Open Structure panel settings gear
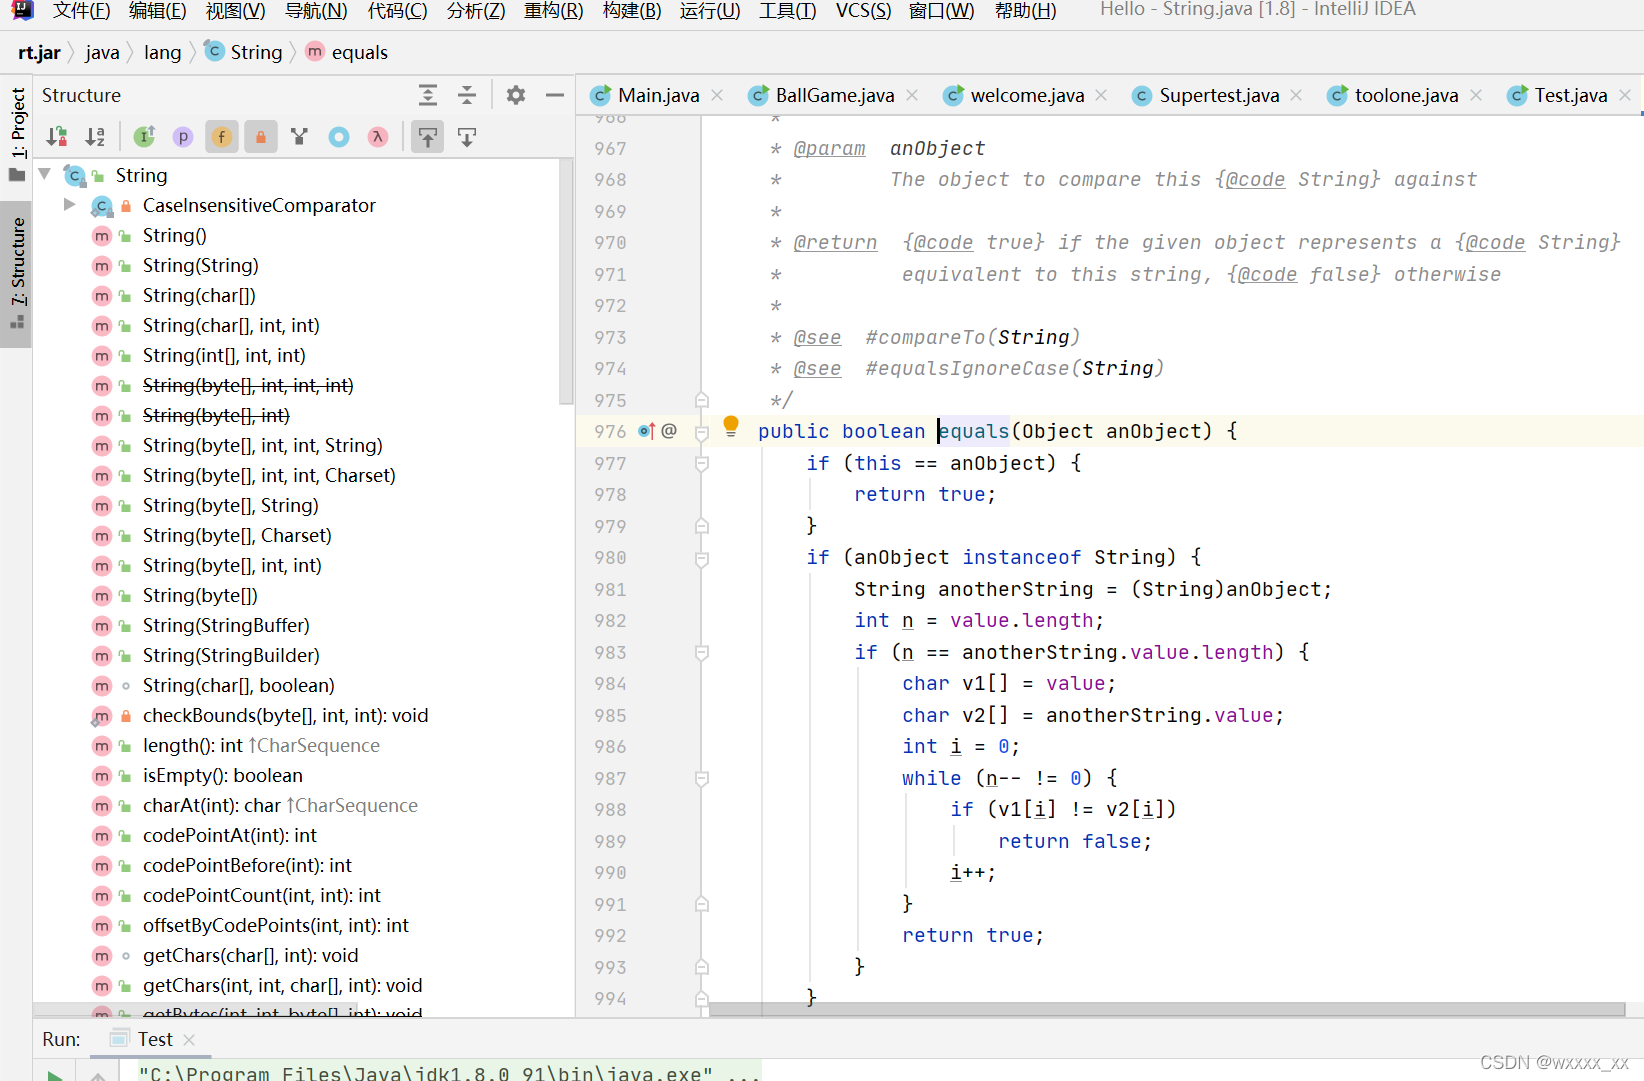1644x1081 pixels. 515,95
